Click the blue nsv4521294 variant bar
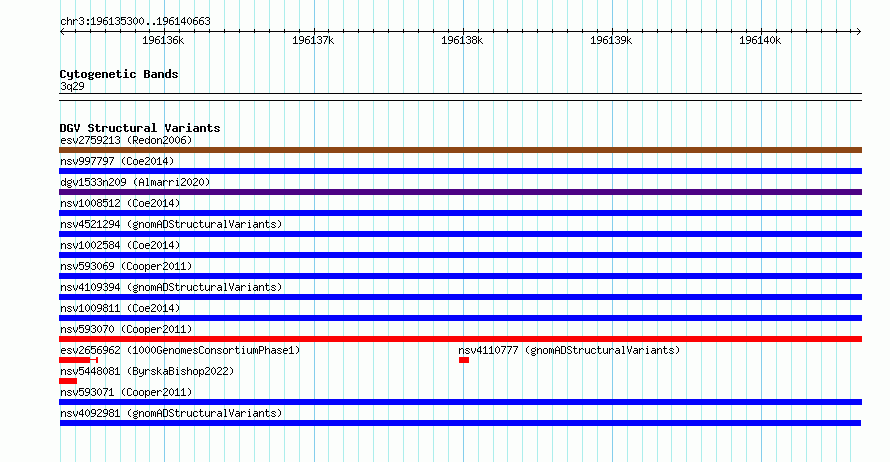Image resolution: width=890 pixels, height=462 pixels. tap(460, 234)
